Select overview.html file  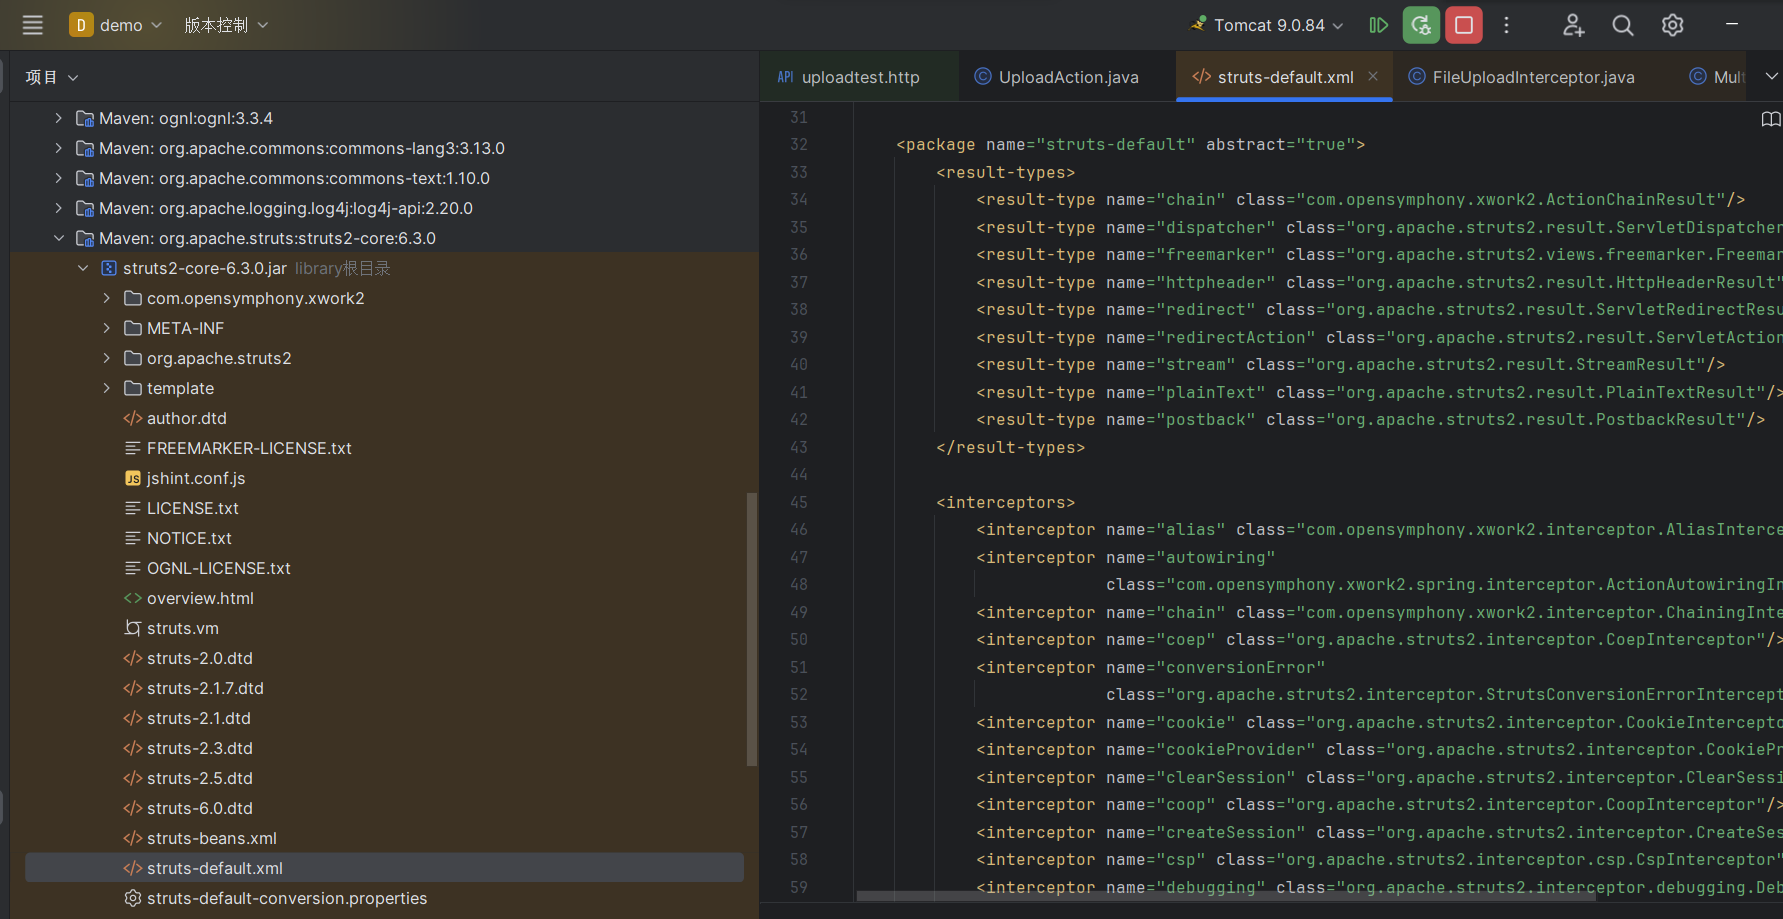point(200,598)
